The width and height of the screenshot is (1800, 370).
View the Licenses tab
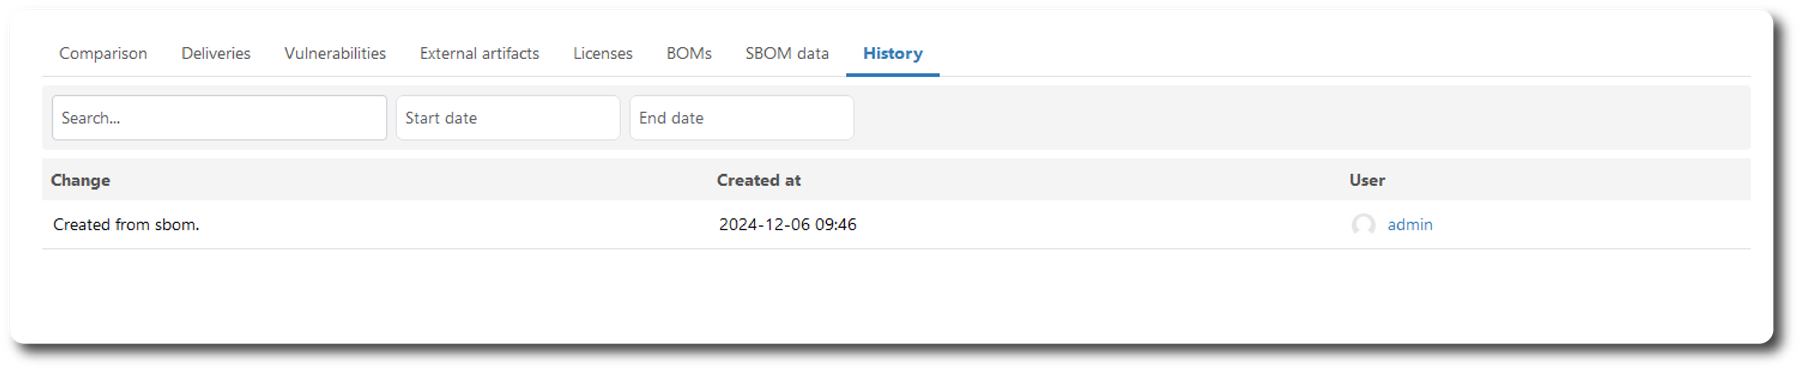click(603, 53)
